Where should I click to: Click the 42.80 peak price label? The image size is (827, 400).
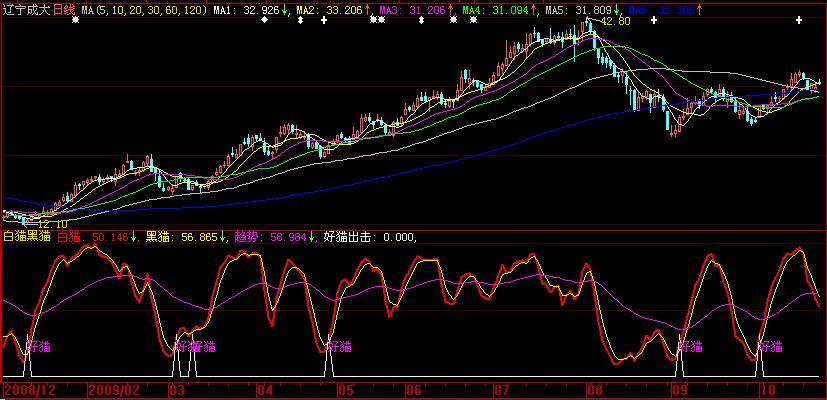616,21
